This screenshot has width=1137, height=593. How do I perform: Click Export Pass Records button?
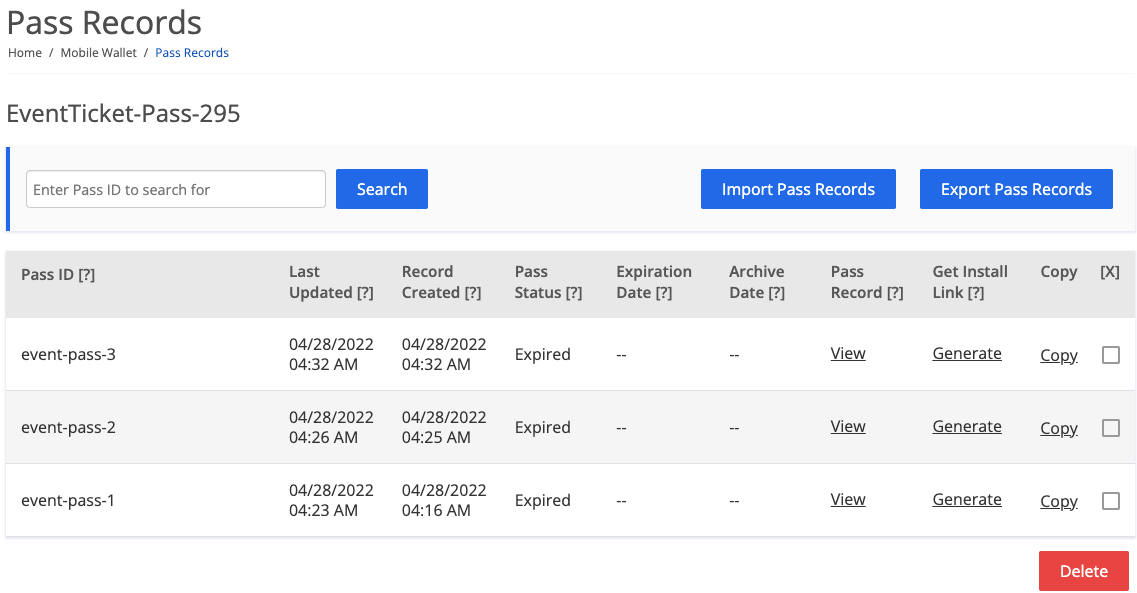[x=1015, y=189]
